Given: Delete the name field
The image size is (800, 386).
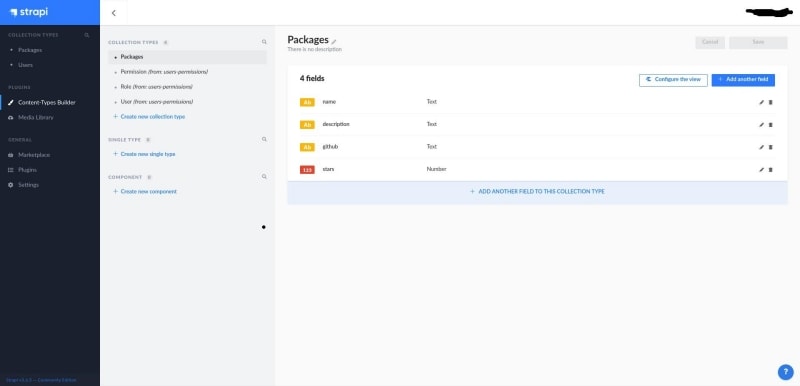Looking at the screenshot, I should [x=770, y=102].
